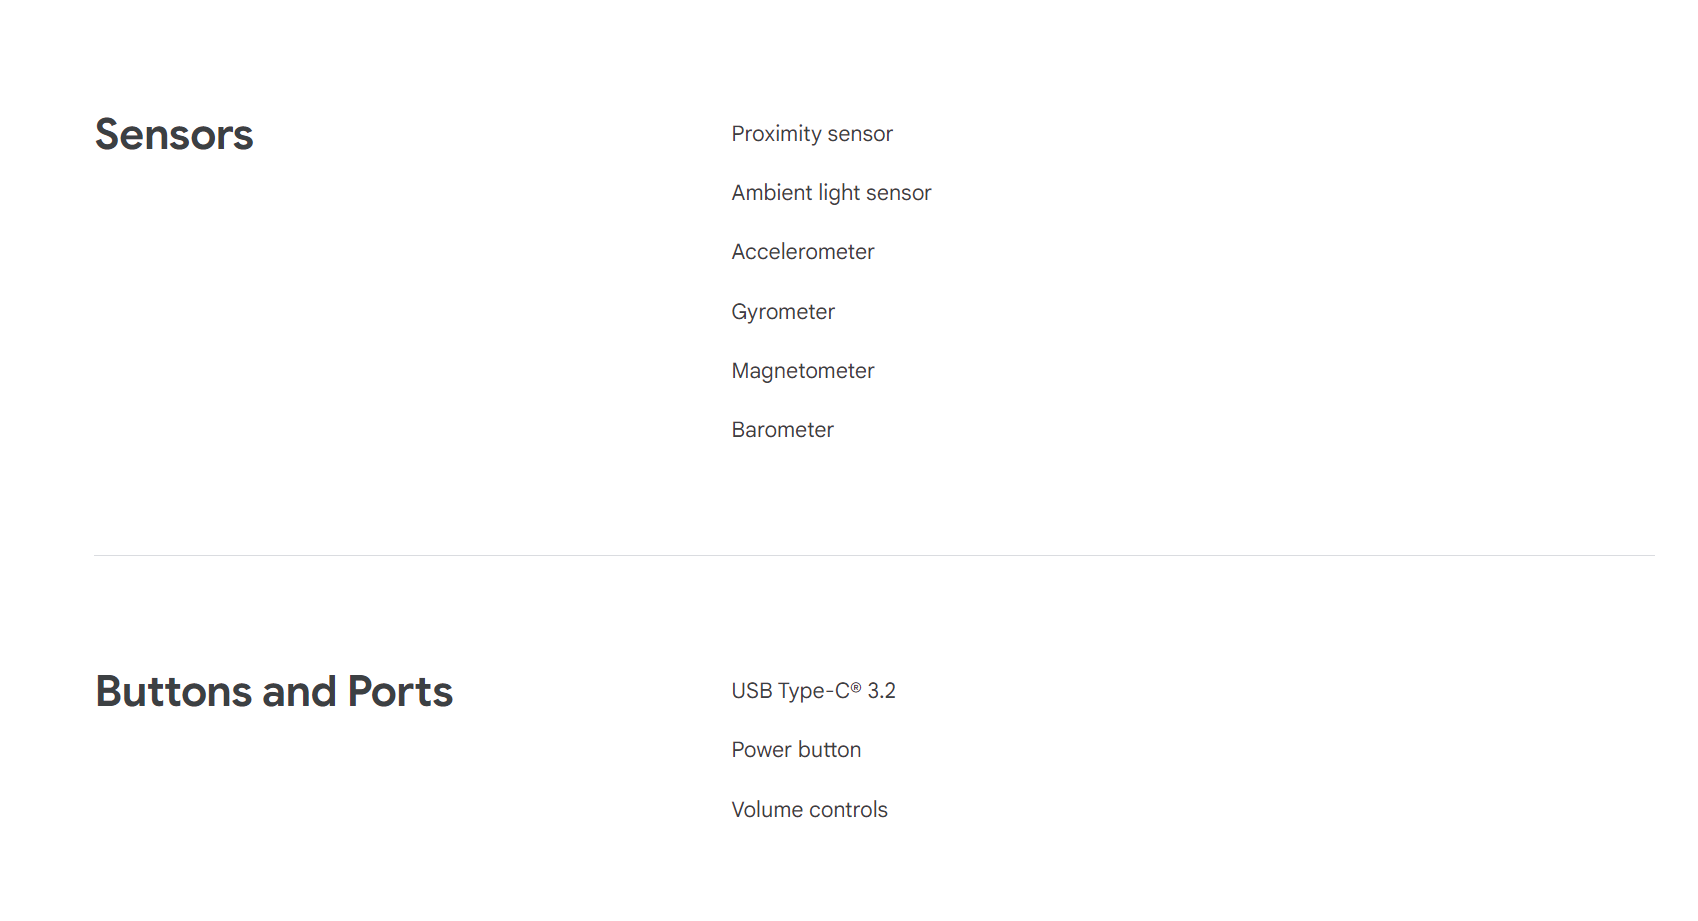The height and width of the screenshot is (921, 1698).
Task: Click the word Ports in the heading
Action: (400, 692)
